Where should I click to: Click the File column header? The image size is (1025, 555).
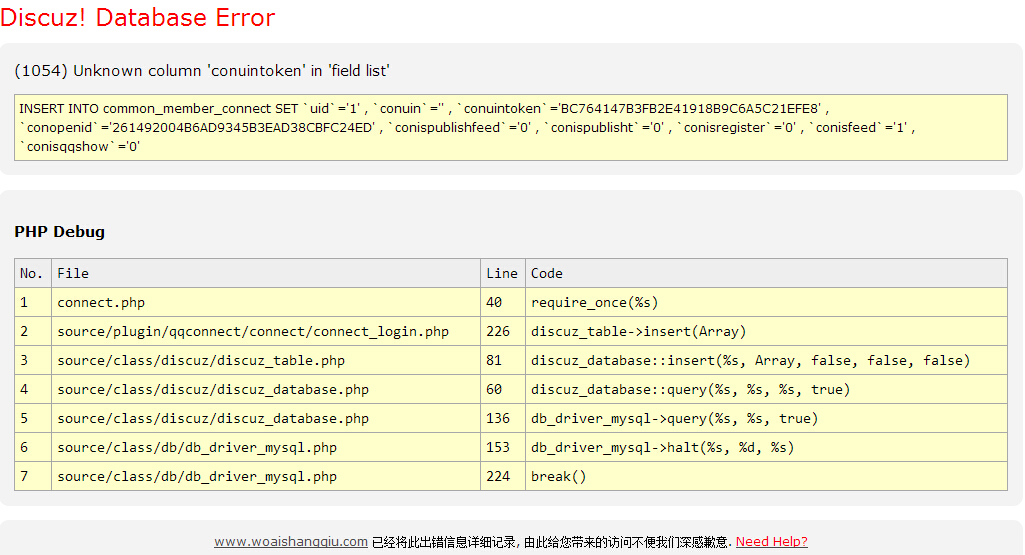[x=266, y=273]
